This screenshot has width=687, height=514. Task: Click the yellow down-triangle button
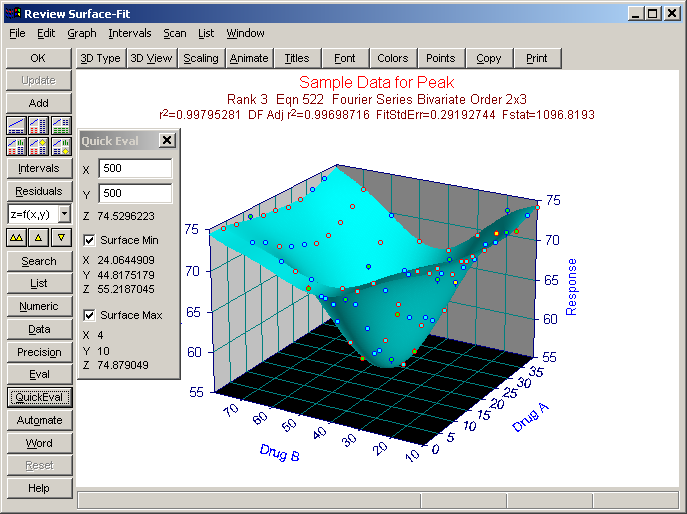[61, 238]
